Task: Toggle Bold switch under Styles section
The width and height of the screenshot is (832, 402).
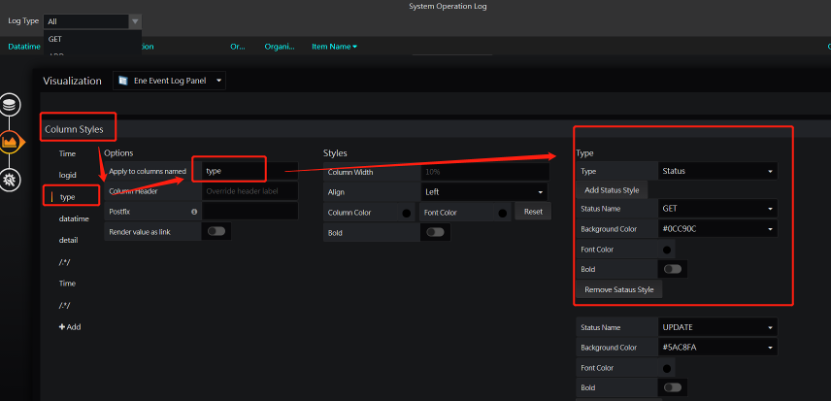Action: point(435,232)
